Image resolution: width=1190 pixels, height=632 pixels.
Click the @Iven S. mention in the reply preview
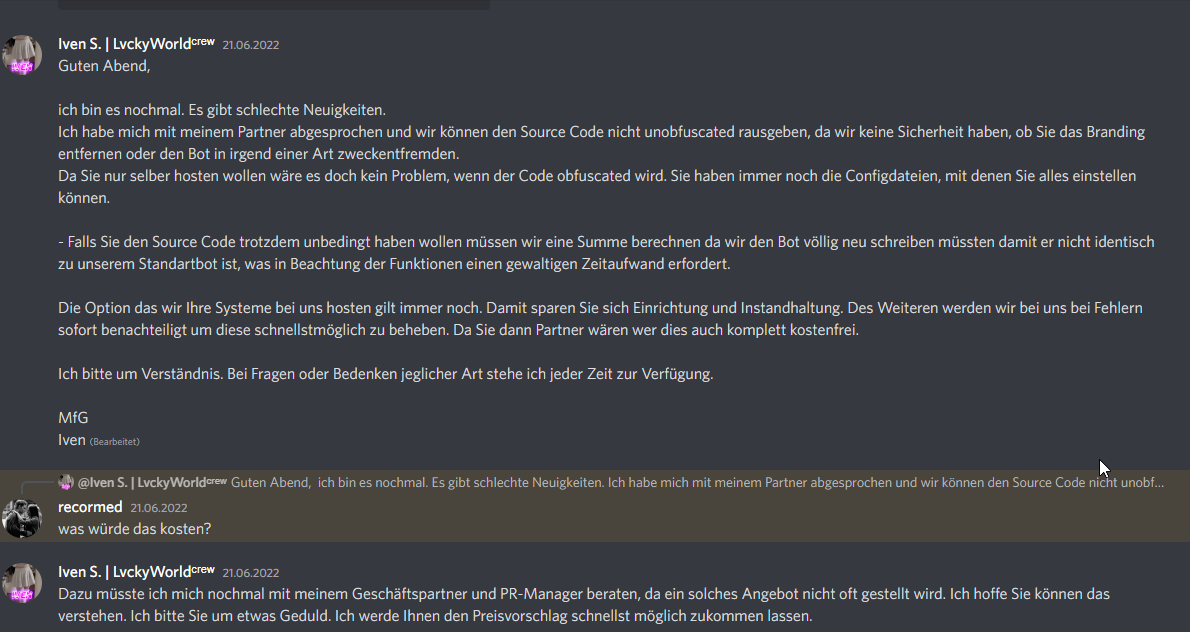tap(153, 483)
